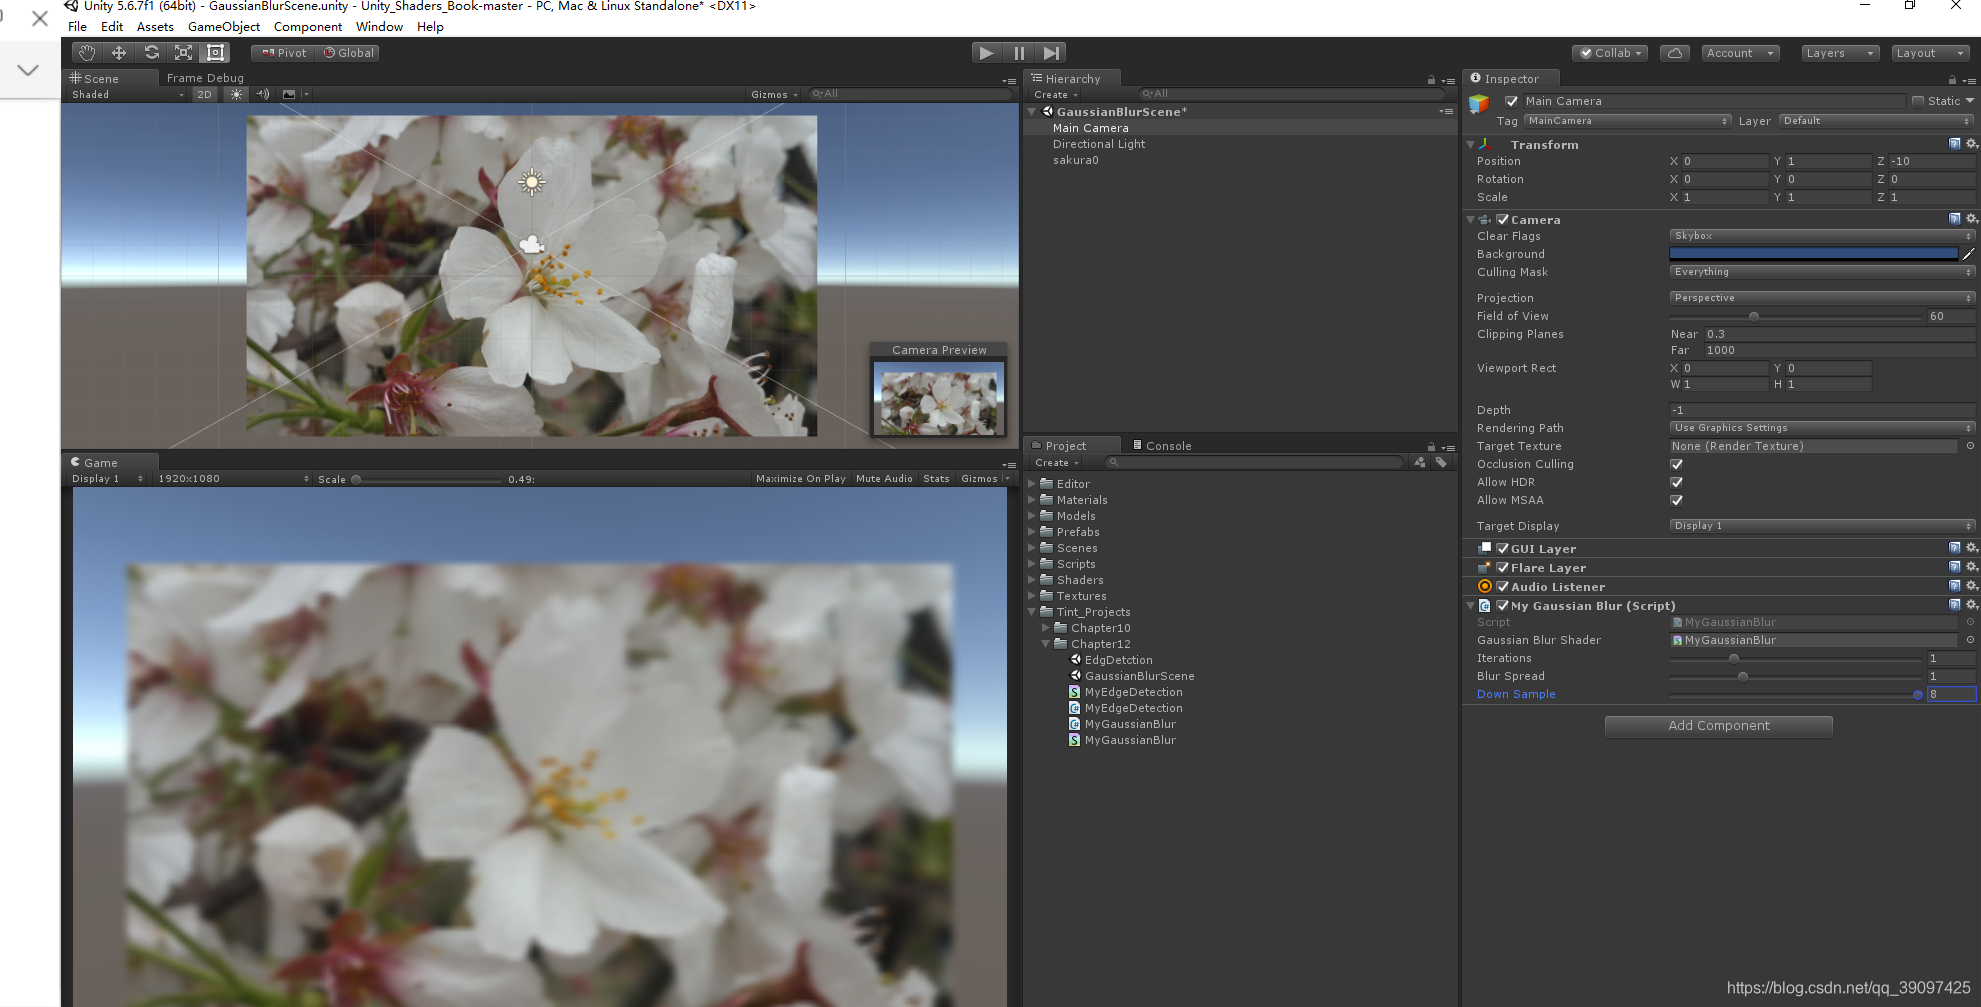Open the Culling Mask dropdown

pyautogui.click(x=1822, y=272)
